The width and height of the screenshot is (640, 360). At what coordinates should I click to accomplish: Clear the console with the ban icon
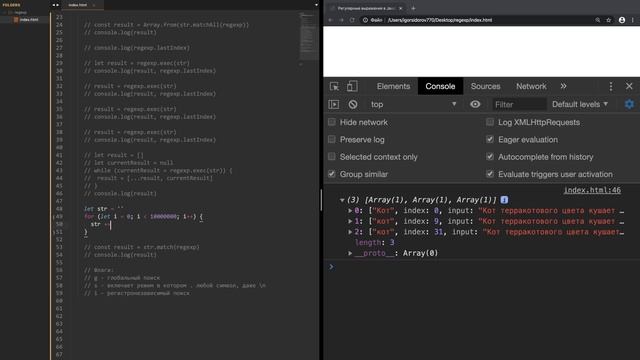click(353, 104)
